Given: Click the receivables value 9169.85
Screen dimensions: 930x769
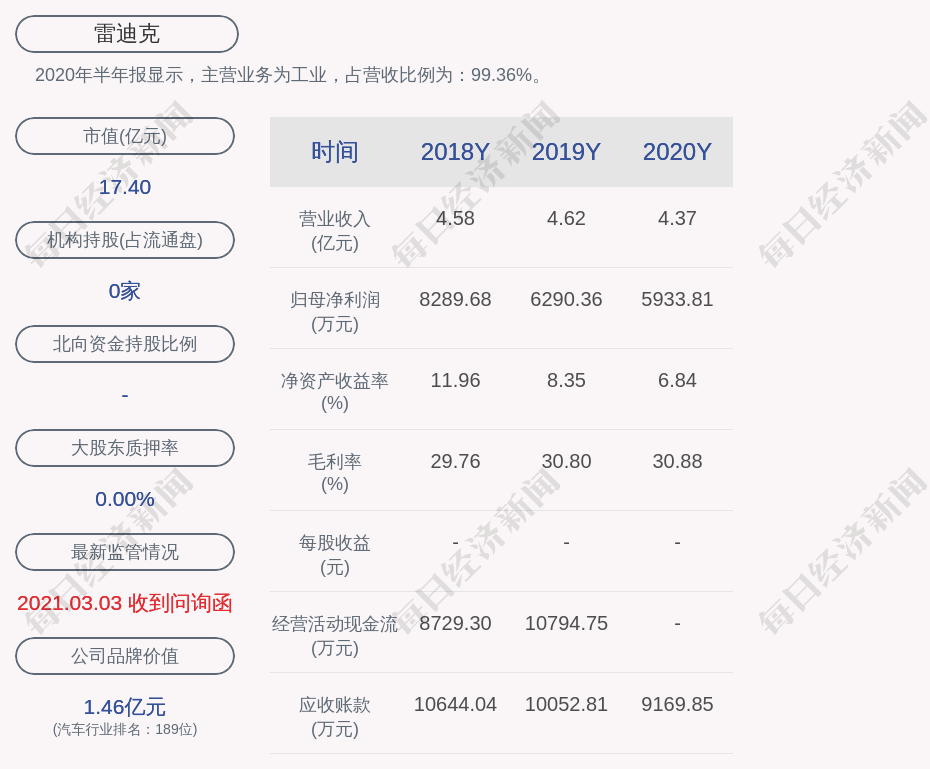Looking at the screenshot, I should pos(677,704).
